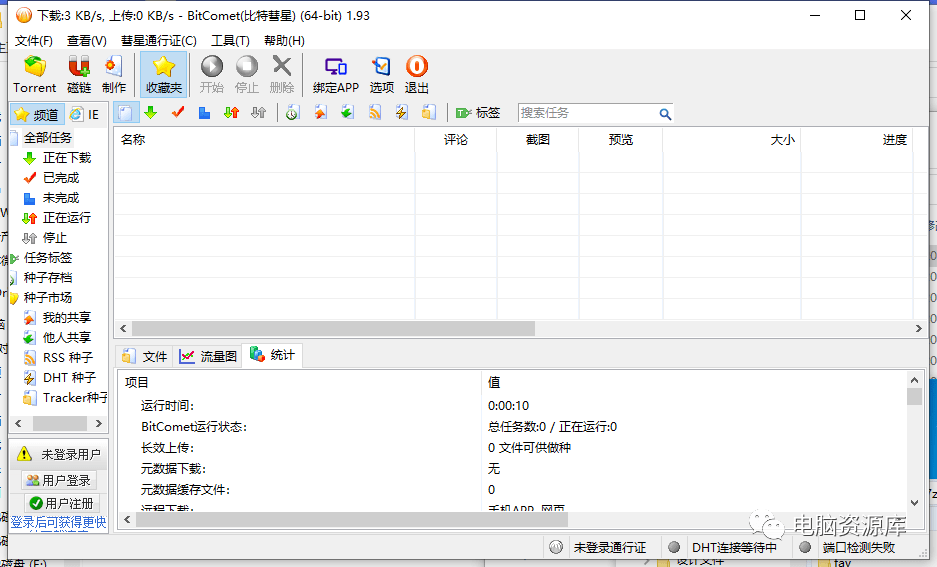Show all tasks filter icon in task toolbar
The width and height of the screenshot is (937, 567).
[125, 112]
